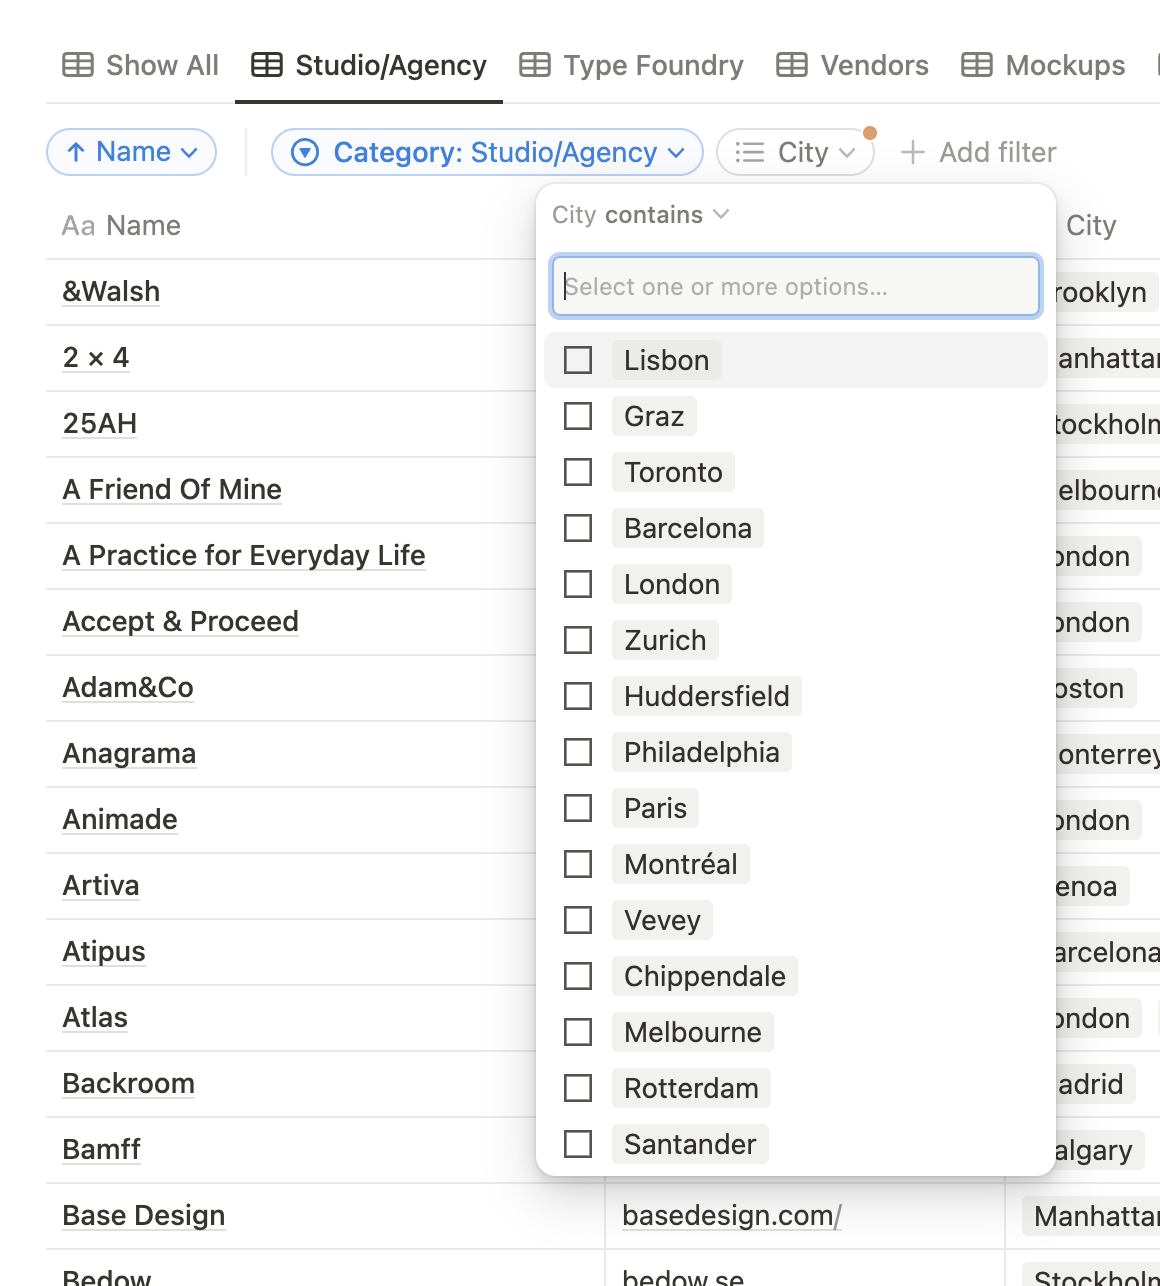This screenshot has width=1160, height=1286.
Task: Click table icon beside Type Foundry
Action: pyautogui.click(x=535, y=66)
